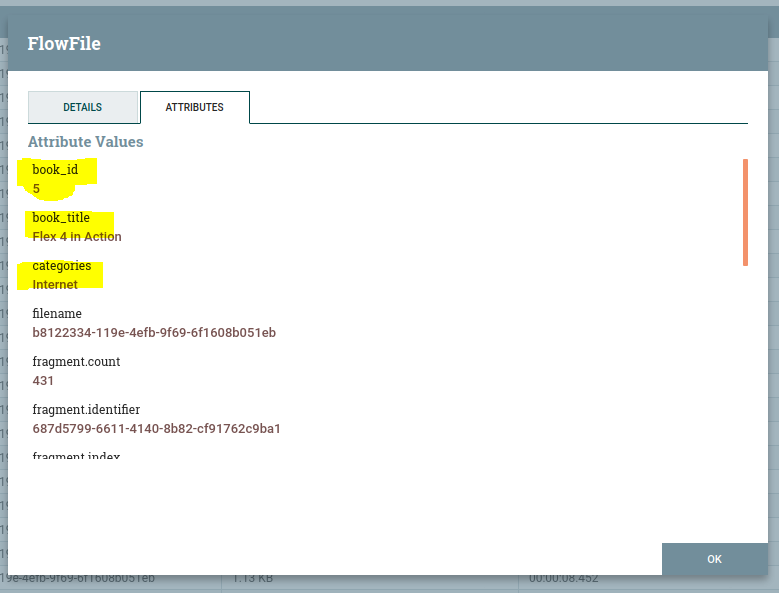Click the FlowFile dialog title
The width and height of the screenshot is (779, 593).
tap(64, 44)
